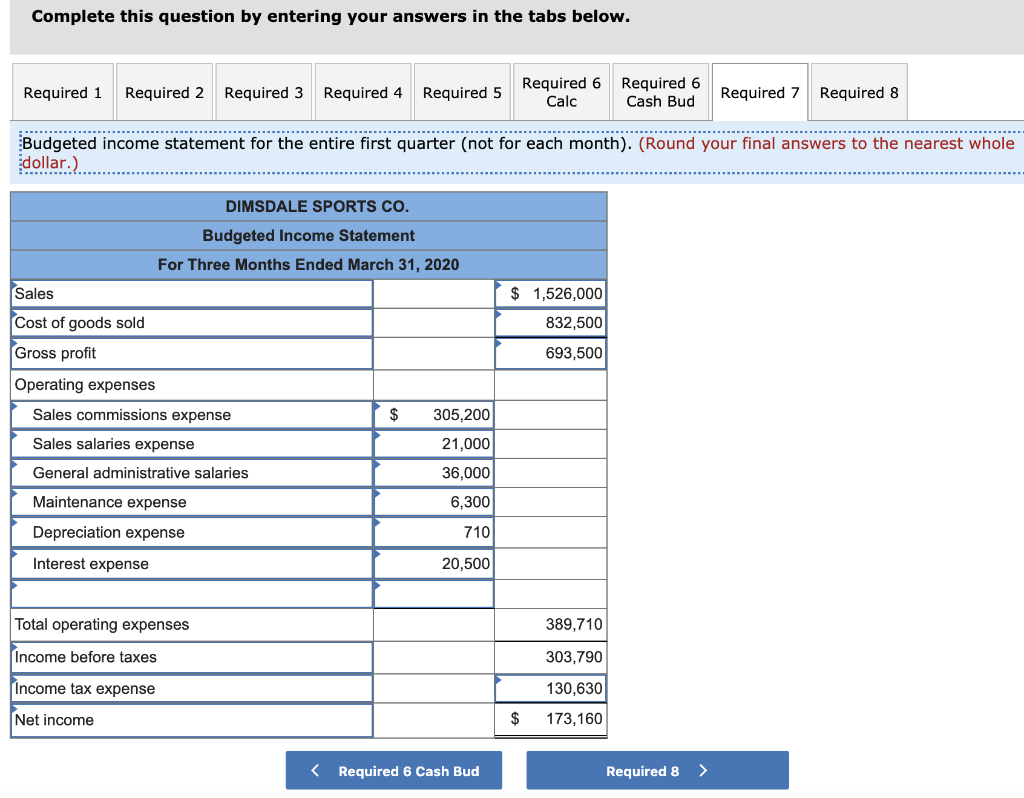Screen dimensions: 1024x798
Task: Select the net income value 173,160
Action: (551, 720)
